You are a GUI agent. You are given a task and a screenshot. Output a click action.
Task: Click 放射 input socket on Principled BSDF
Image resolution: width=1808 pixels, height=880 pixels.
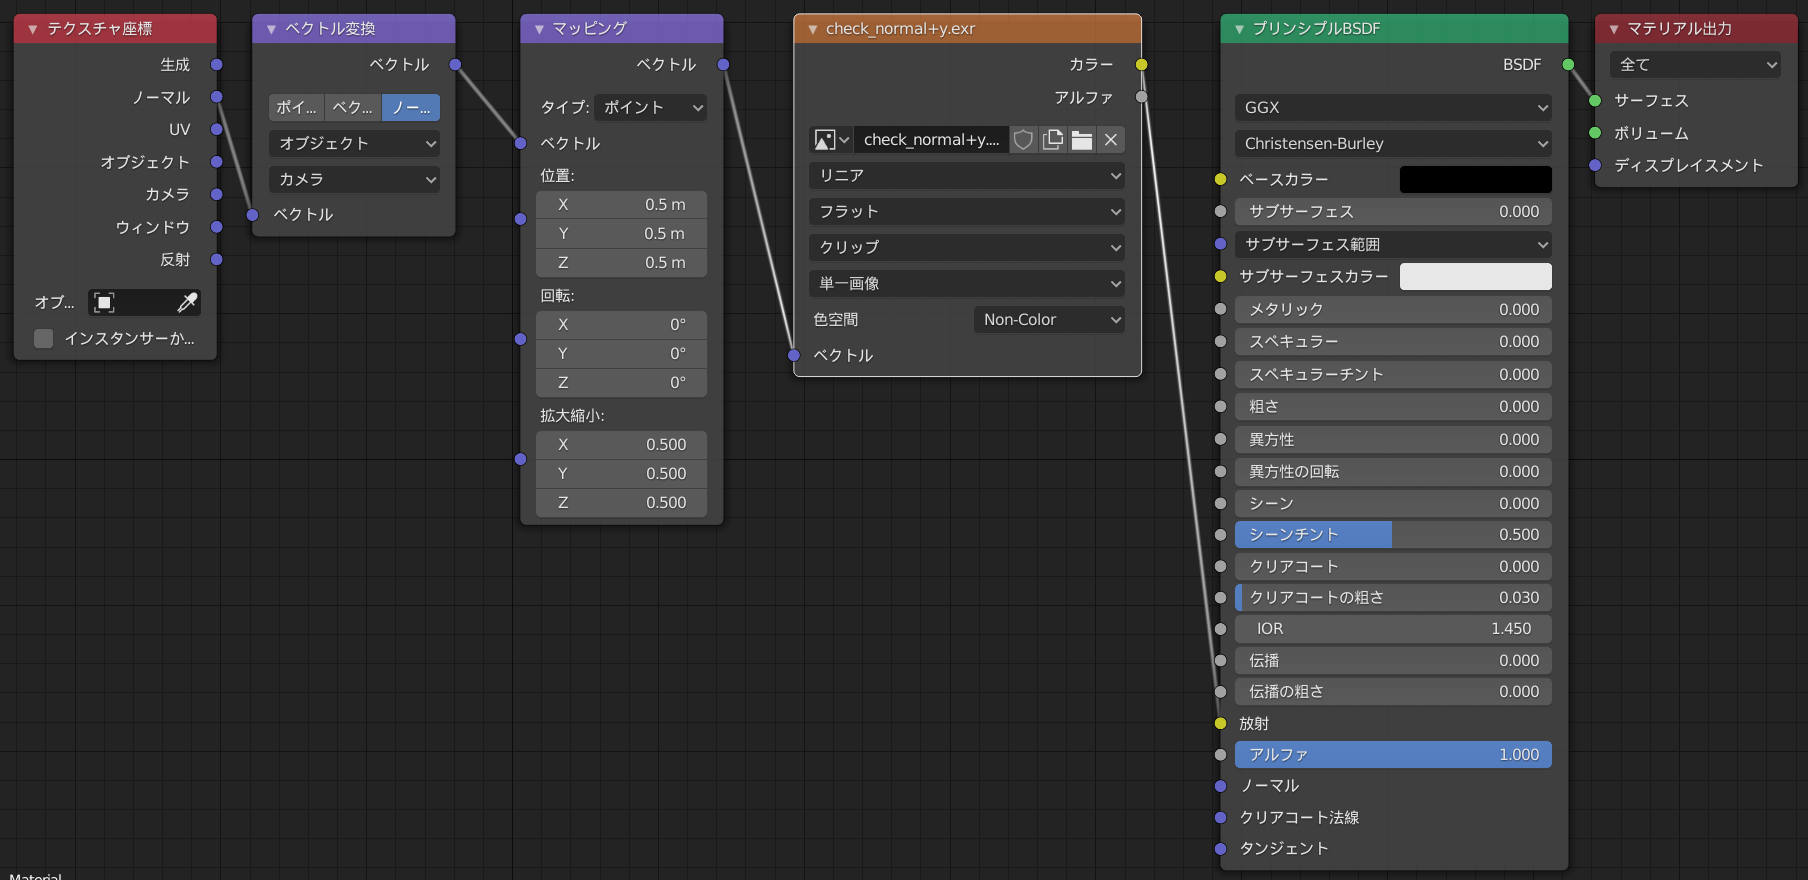tap(1220, 723)
